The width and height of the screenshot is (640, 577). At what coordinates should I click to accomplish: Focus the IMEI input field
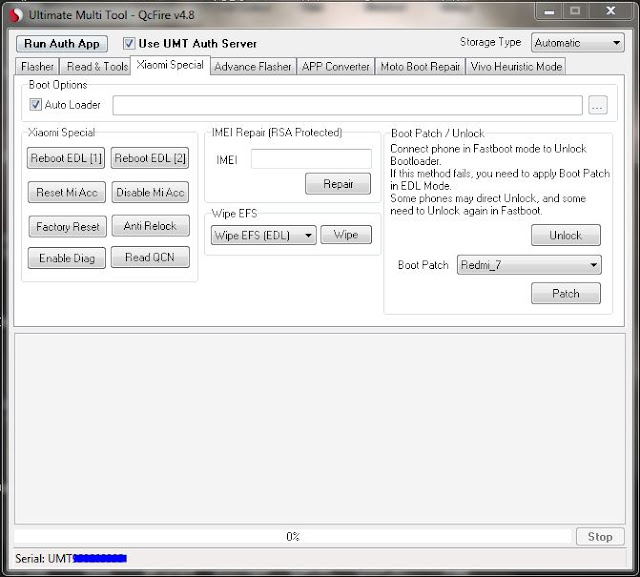[311, 159]
